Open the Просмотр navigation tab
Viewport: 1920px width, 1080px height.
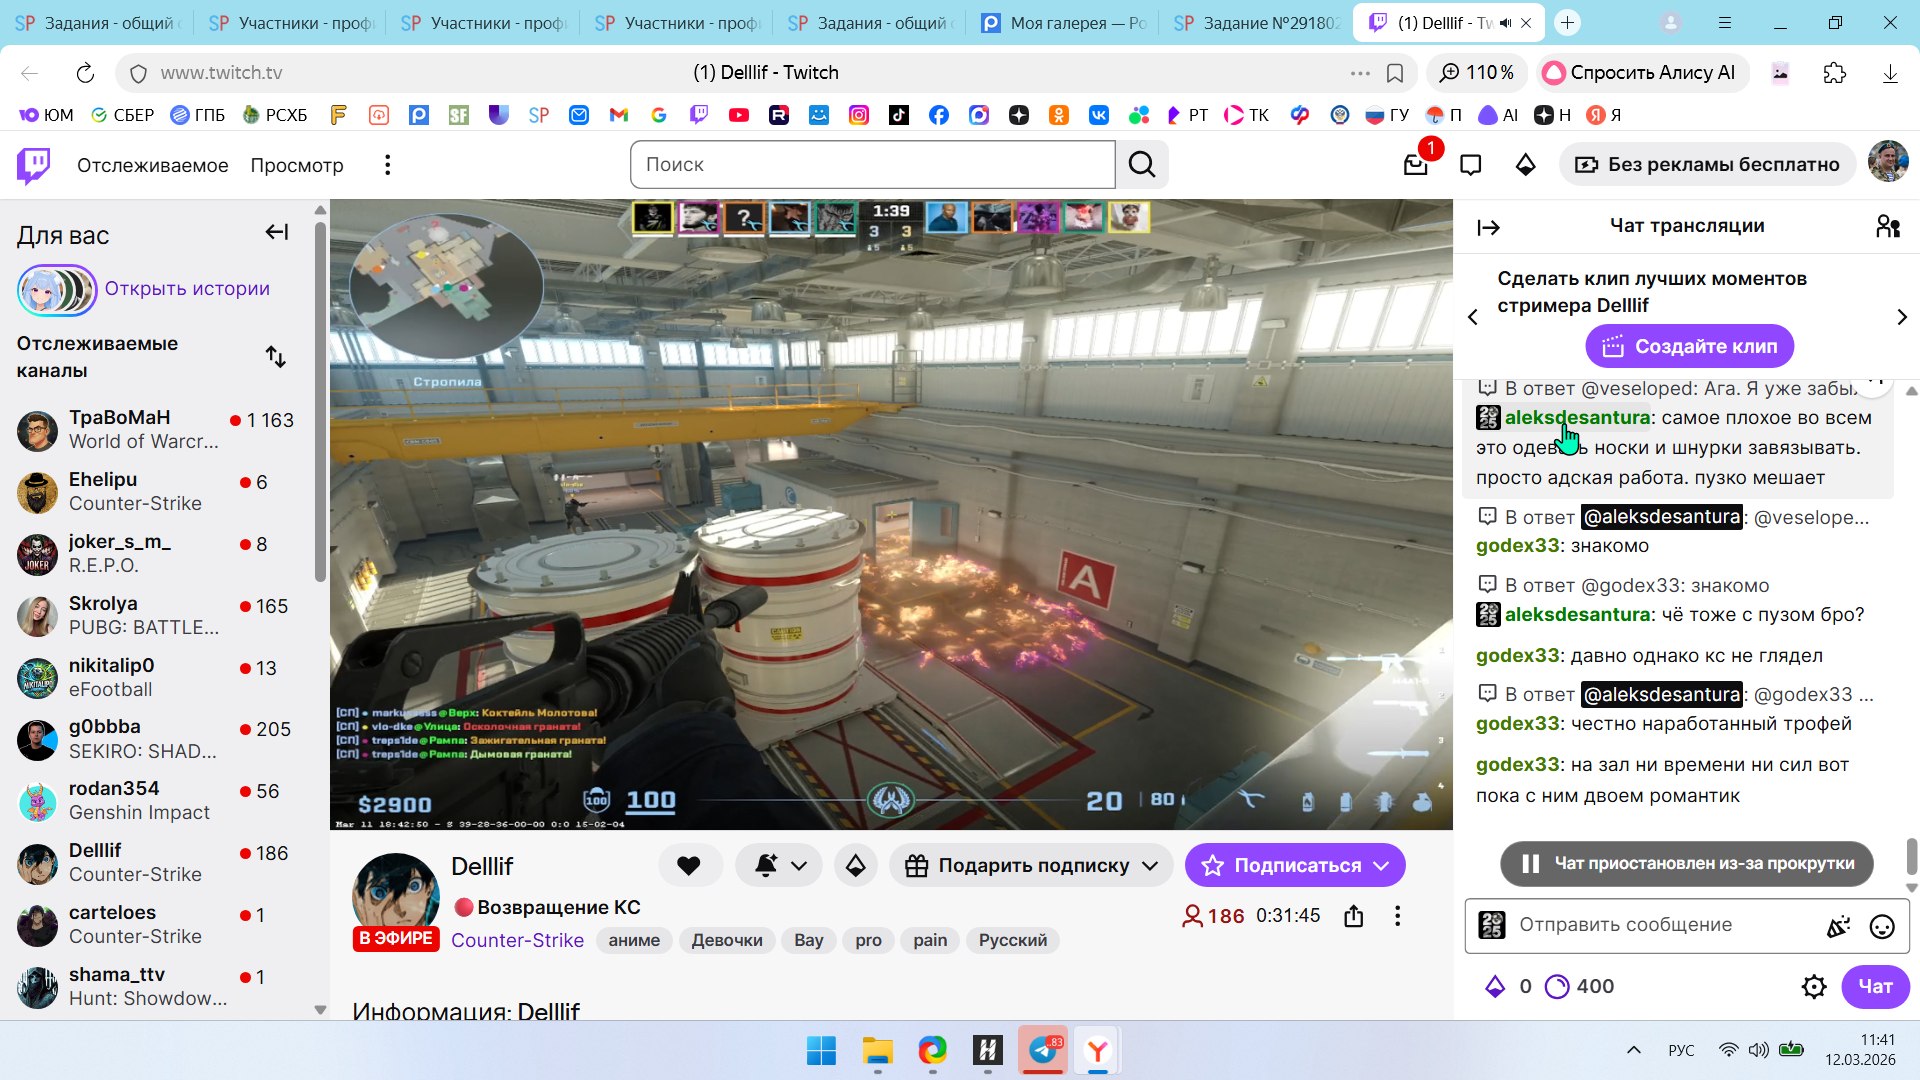296,165
